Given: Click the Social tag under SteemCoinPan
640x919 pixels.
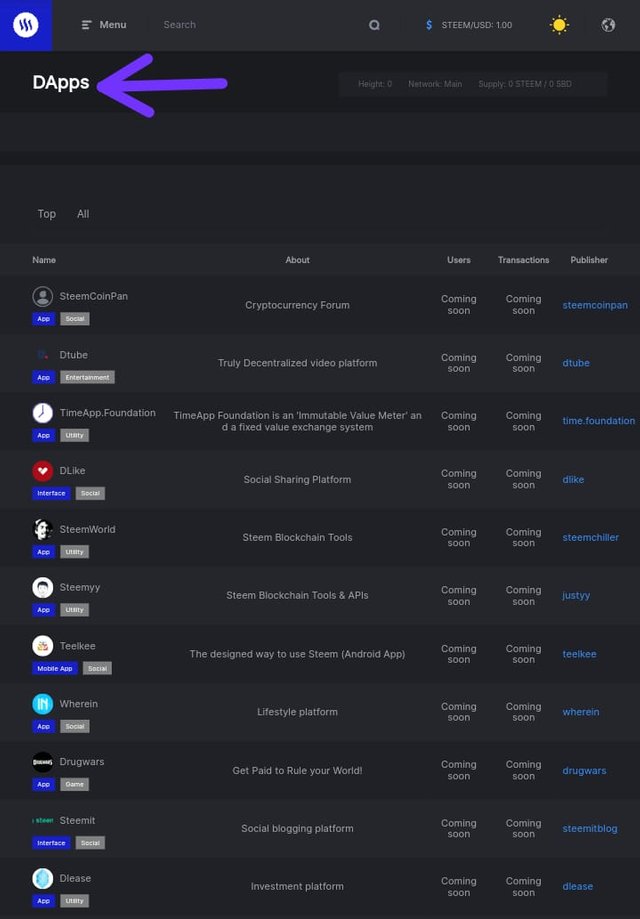Looking at the screenshot, I should [x=75, y=319].
